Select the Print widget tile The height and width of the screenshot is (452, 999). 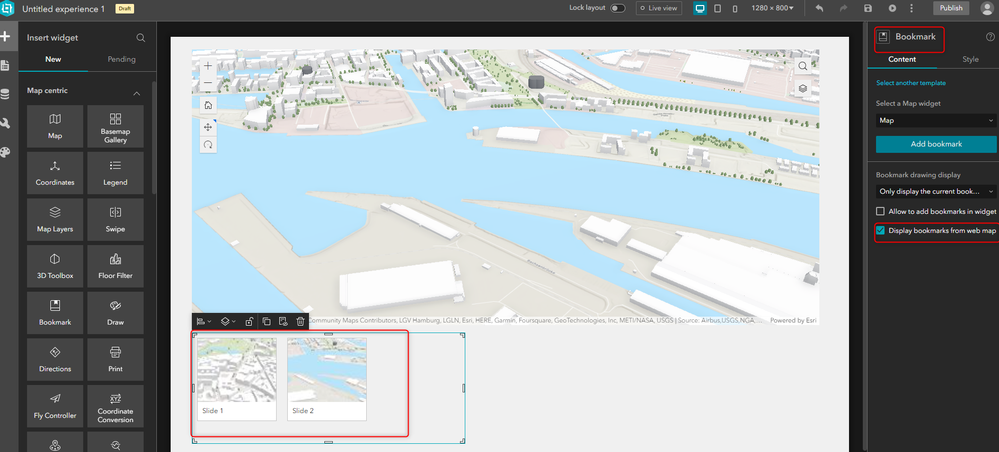click(115, 359)
